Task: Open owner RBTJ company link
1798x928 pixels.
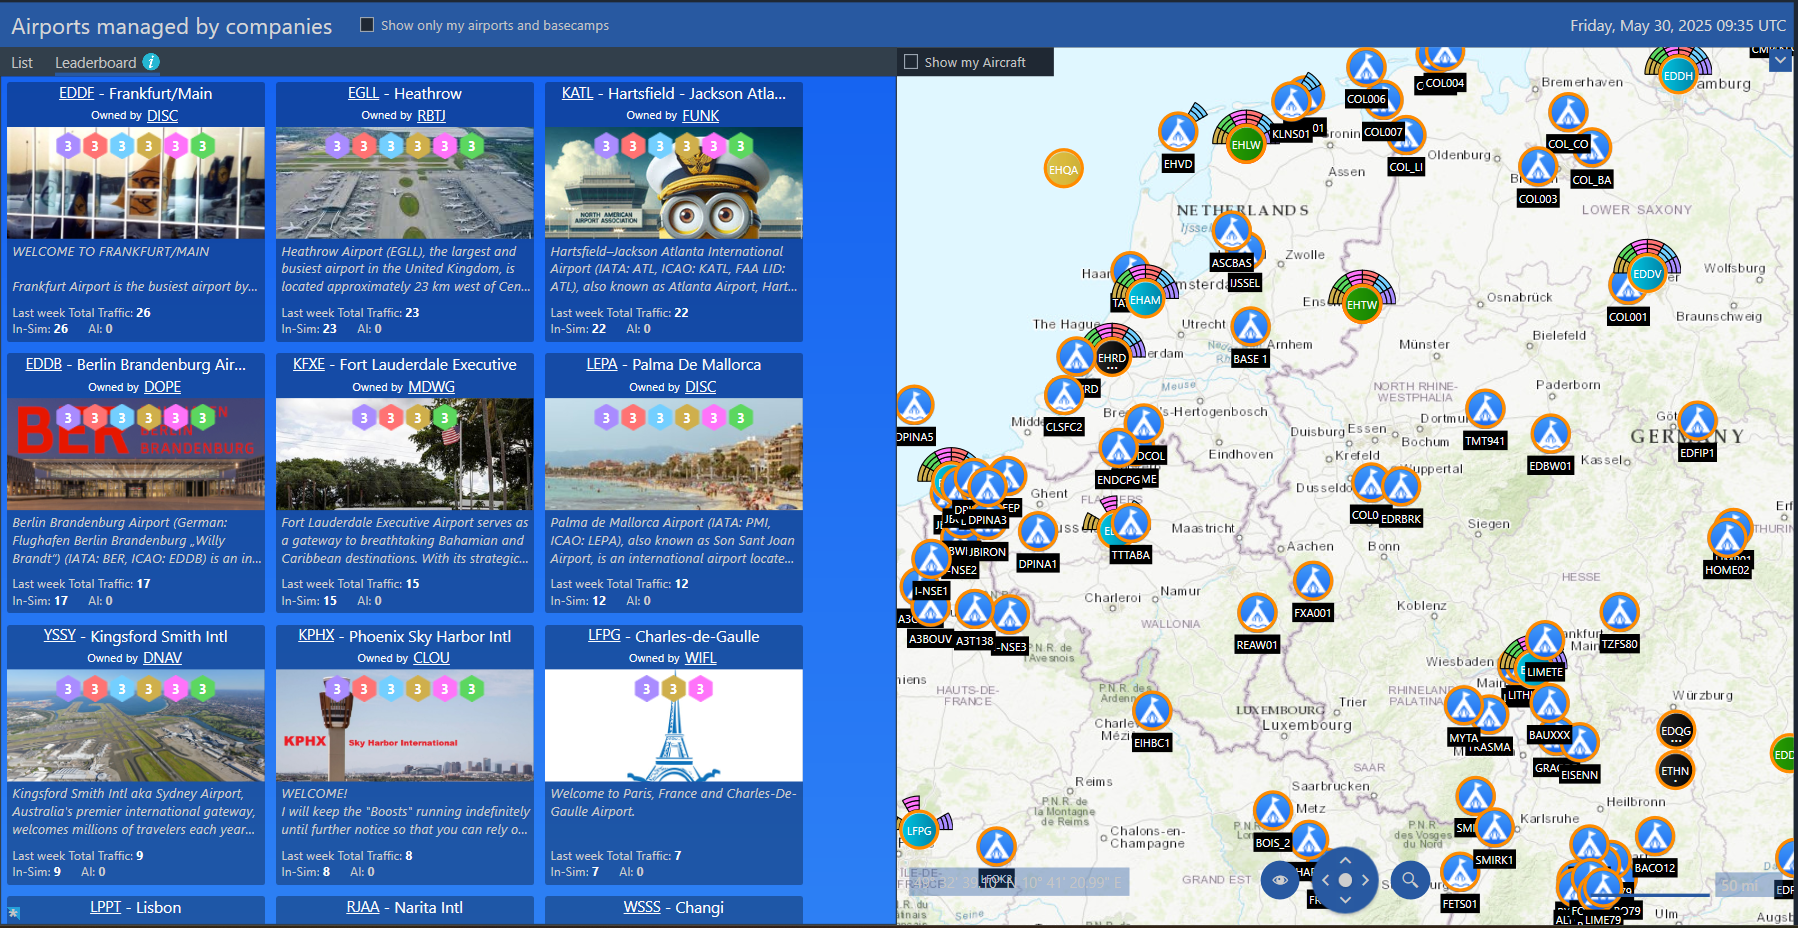Action: point(431,116)
